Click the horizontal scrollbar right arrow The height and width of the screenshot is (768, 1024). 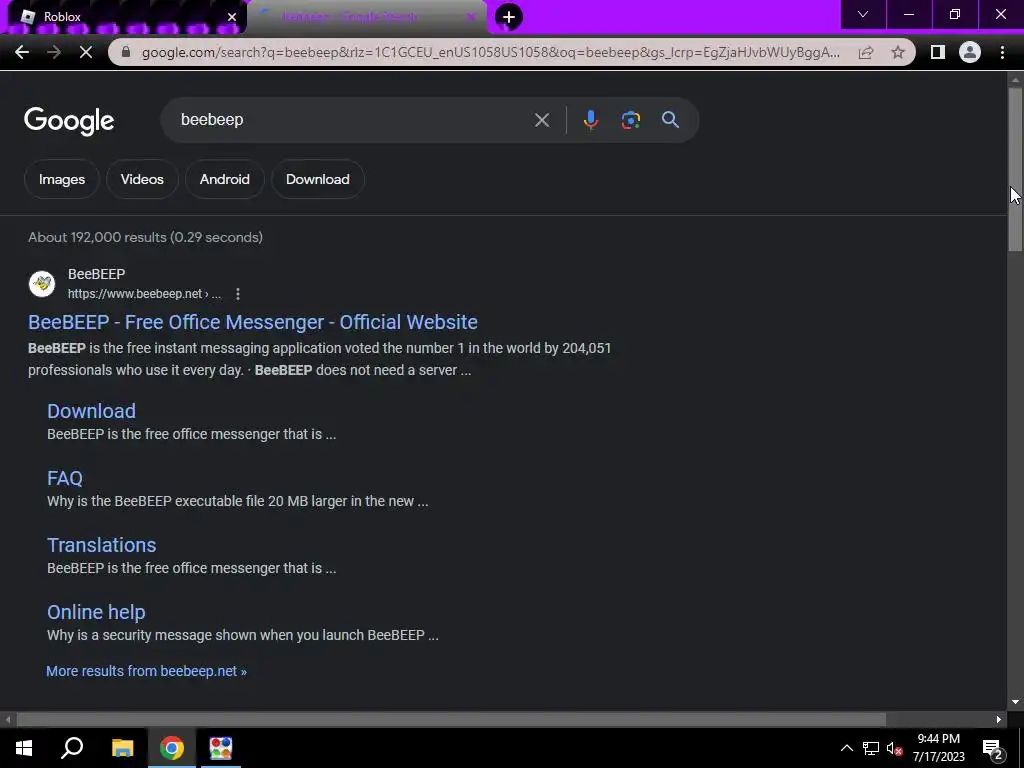click(x=999, y=720)
